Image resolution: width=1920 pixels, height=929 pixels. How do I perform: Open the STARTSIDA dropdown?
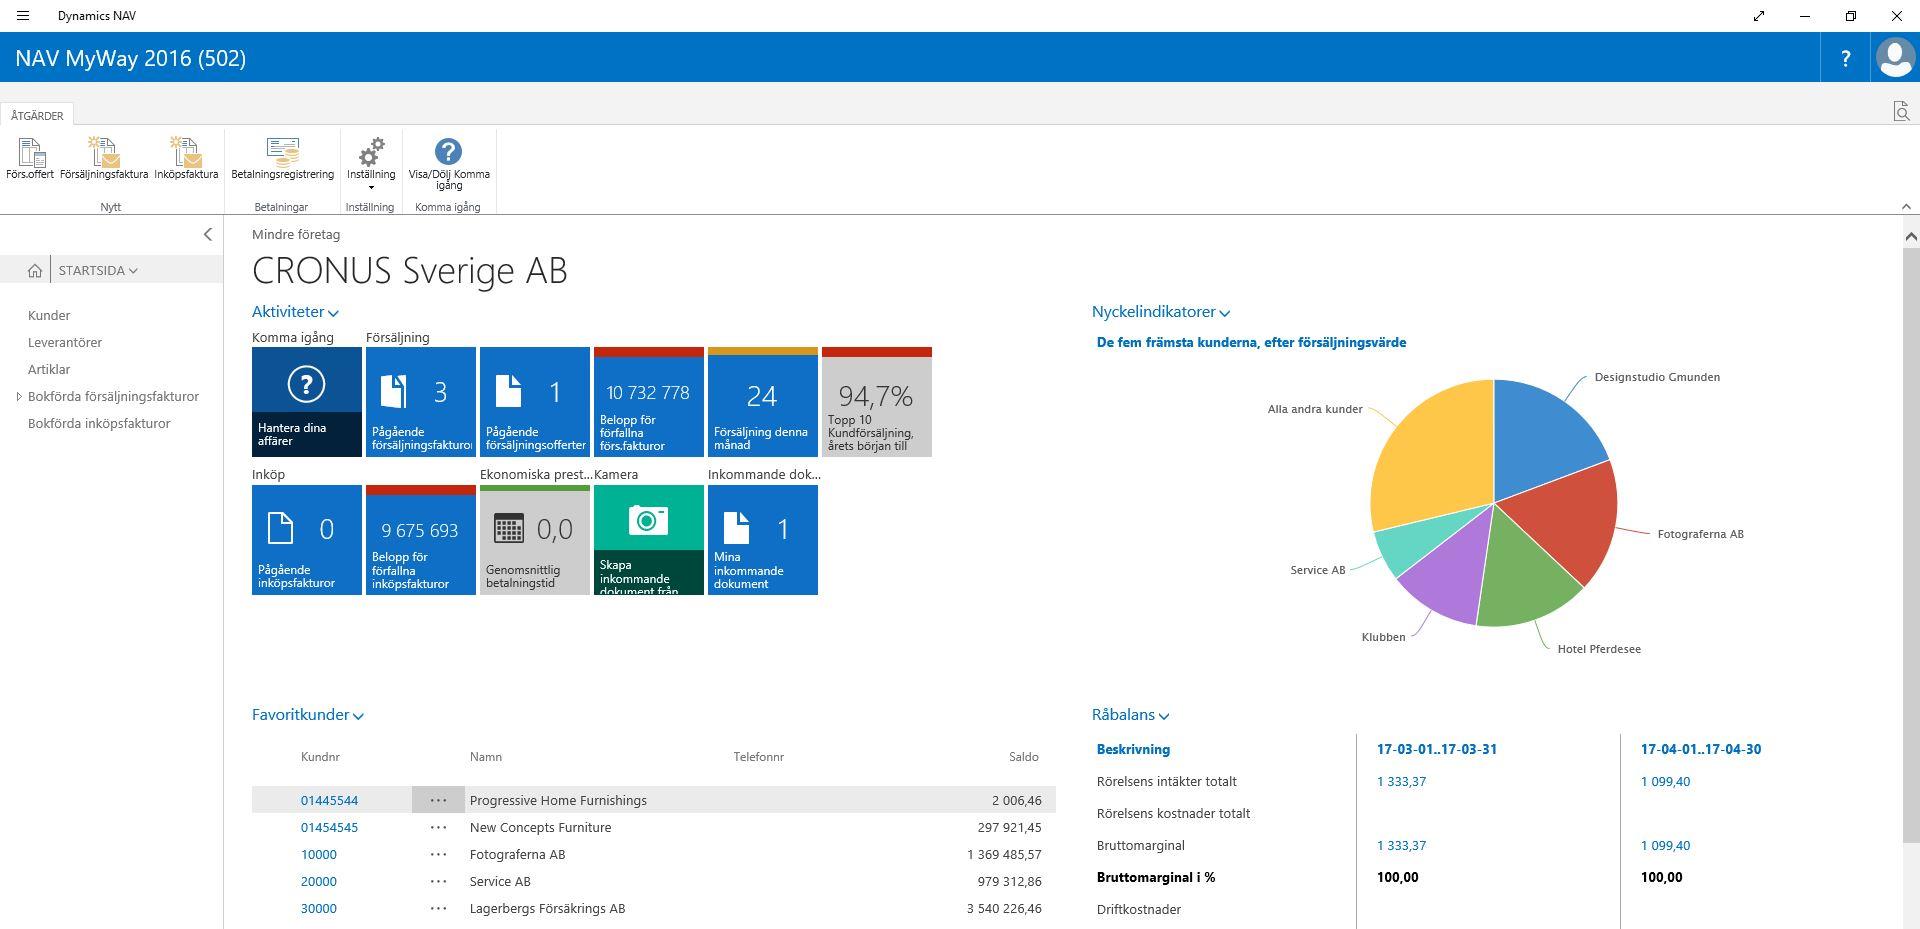pyautogui.click(x=98, y=270)
